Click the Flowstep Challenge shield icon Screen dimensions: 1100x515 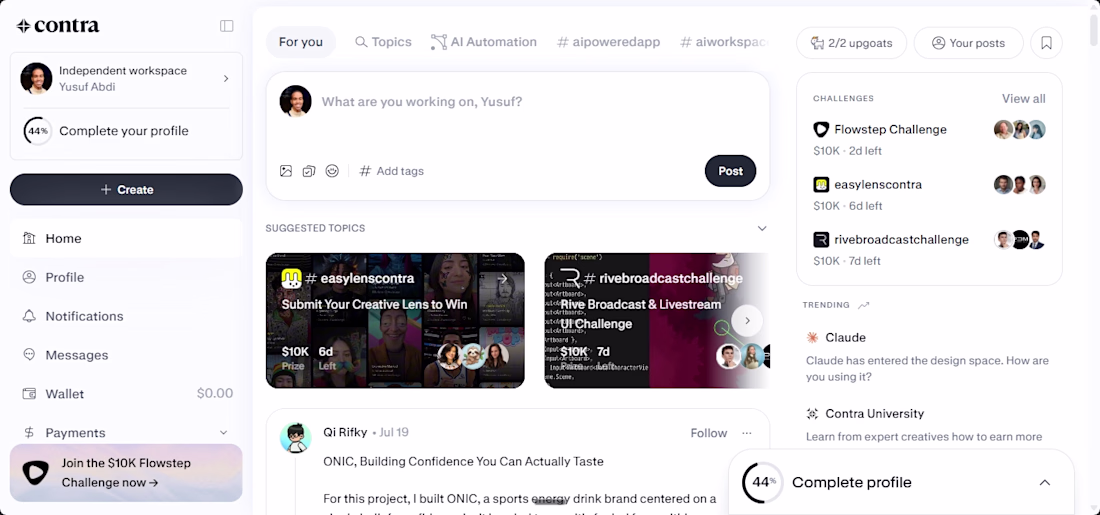tap(821, 130)
